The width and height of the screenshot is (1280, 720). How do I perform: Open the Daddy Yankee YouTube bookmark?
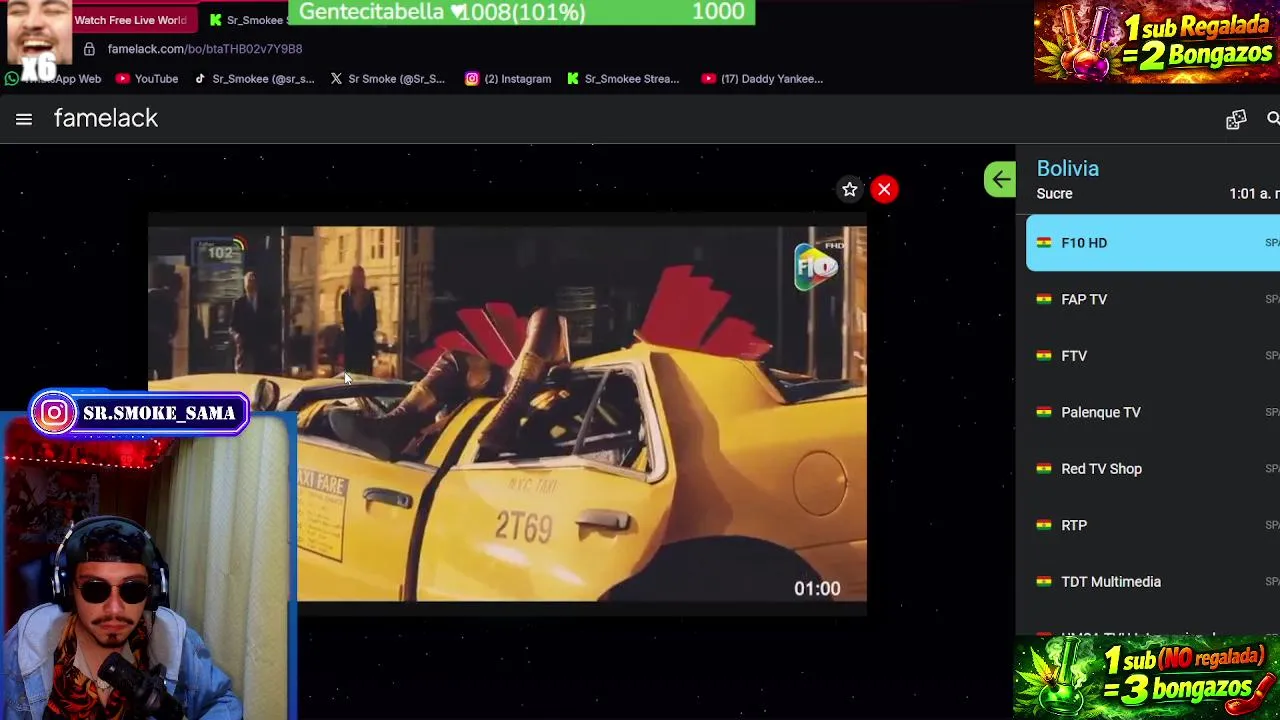[762, 79]
